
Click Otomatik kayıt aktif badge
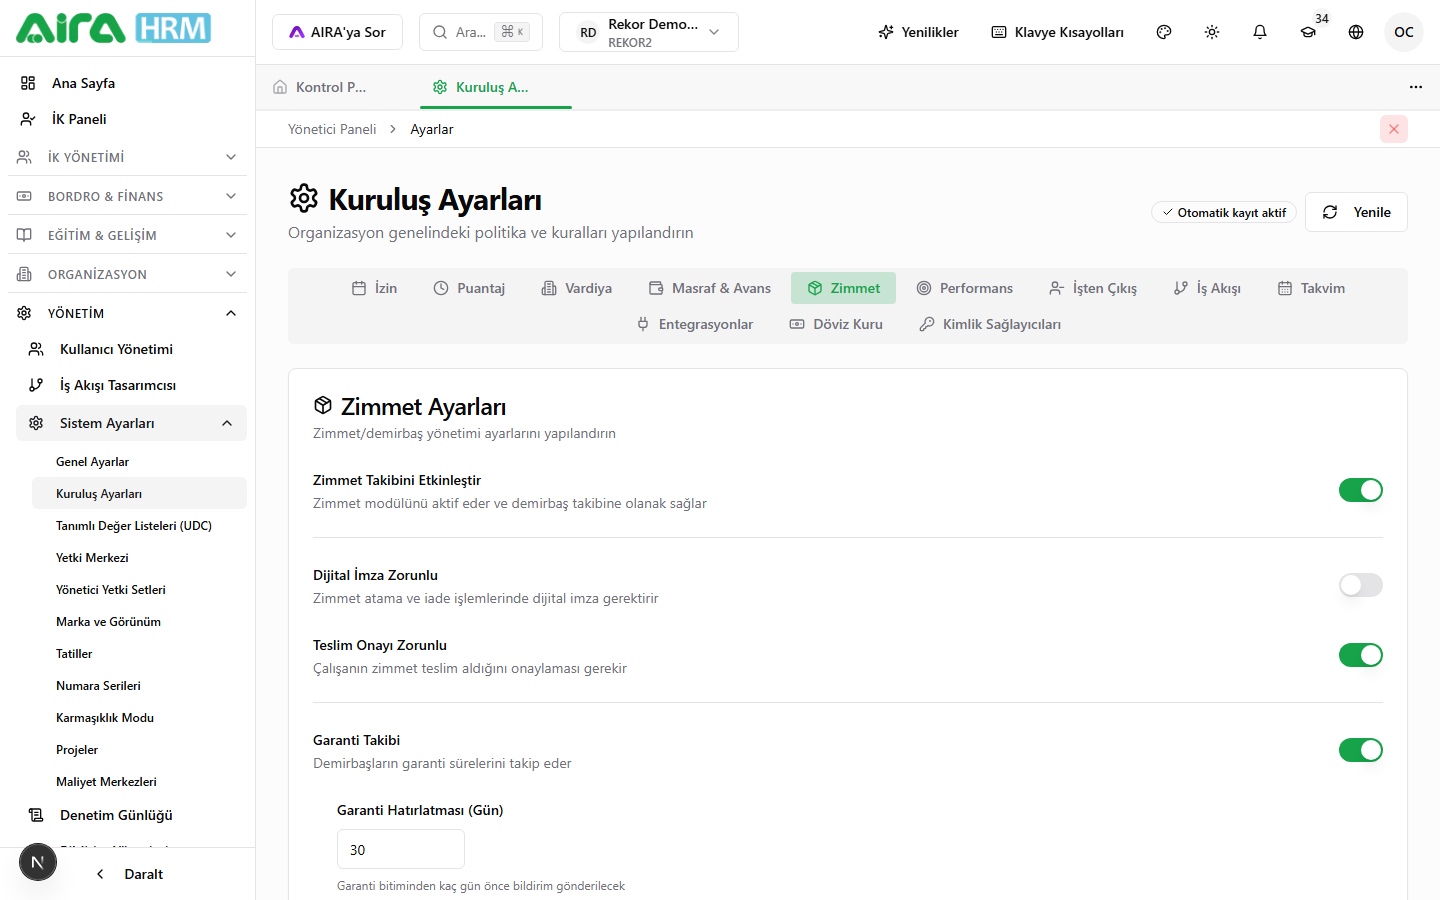(1224, 212)
